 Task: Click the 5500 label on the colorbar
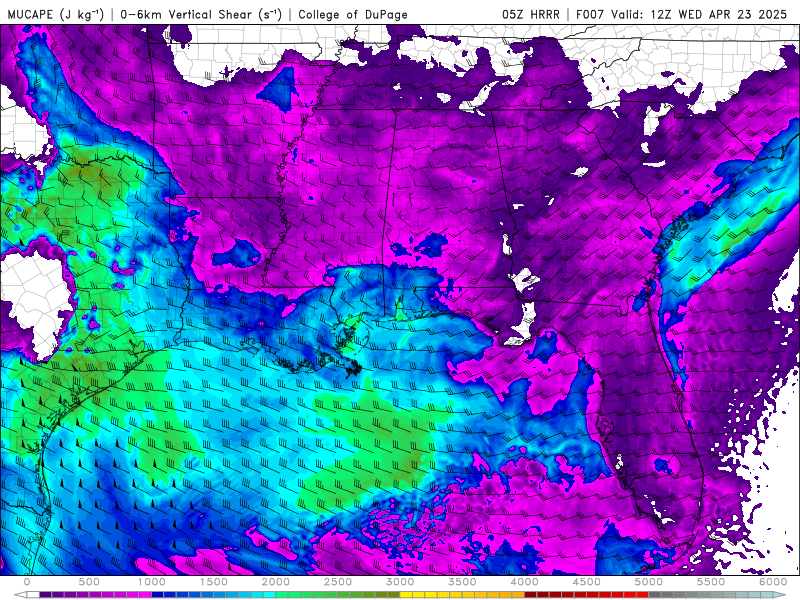pyautogui.click(x=711, y=582)
